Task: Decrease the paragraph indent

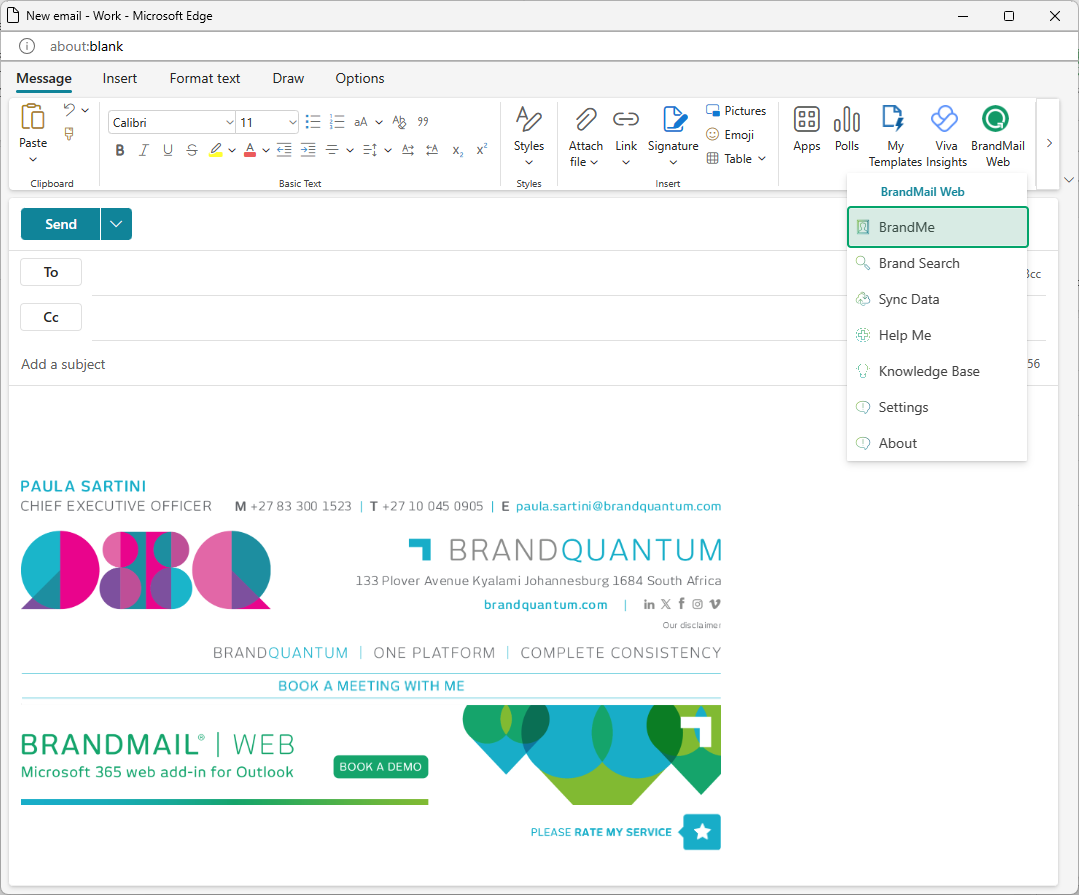Action: (284, 150)
